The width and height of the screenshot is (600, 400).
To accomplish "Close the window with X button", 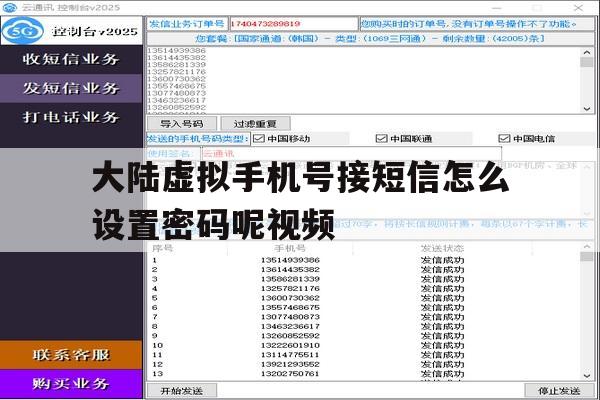I will pos(578,7).
